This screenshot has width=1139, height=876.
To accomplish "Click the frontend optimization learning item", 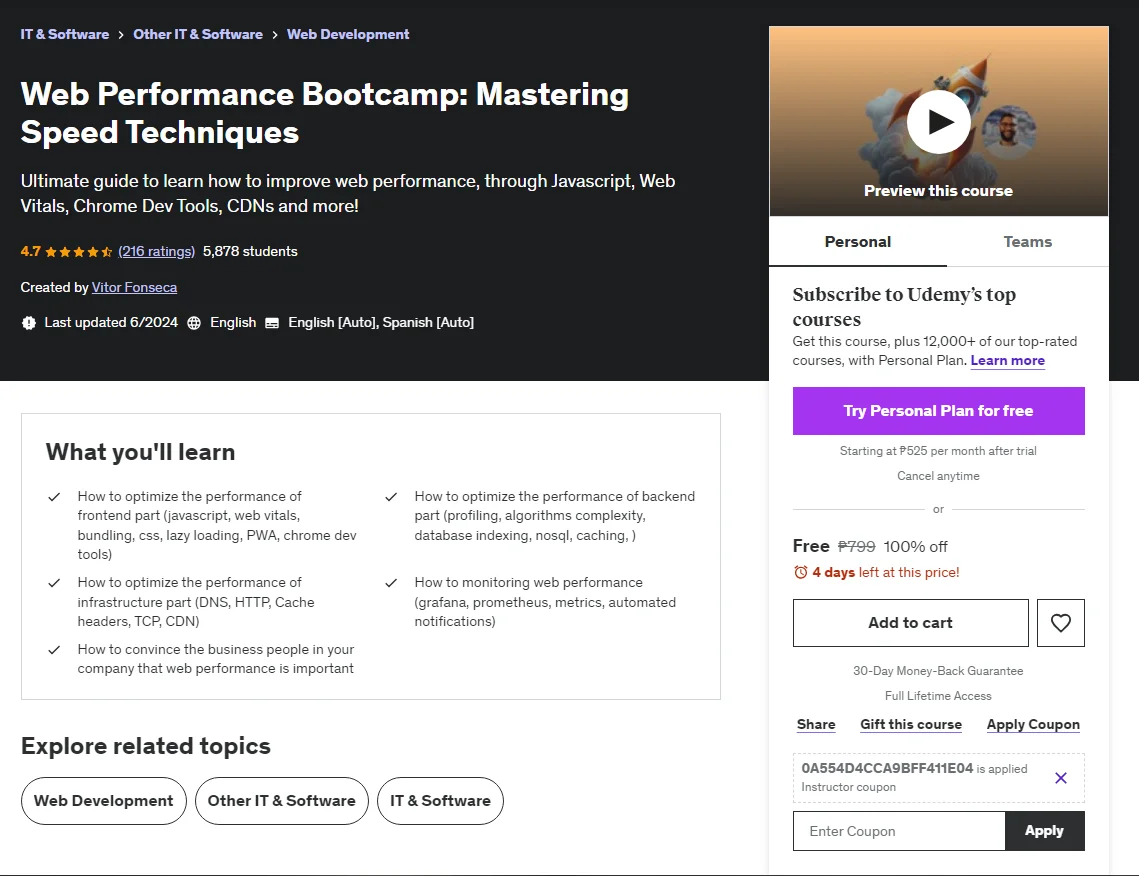I will (217, 525).
